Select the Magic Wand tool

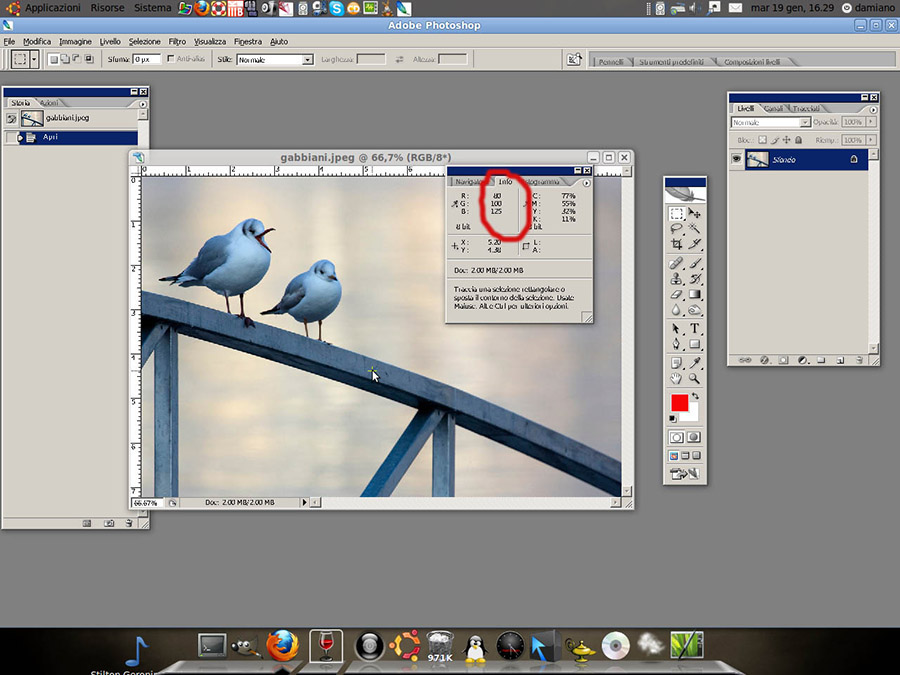695,229
